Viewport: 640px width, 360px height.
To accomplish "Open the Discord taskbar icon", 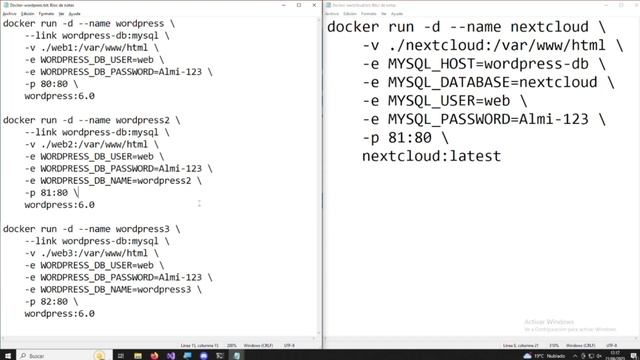I will pos(204,356).
